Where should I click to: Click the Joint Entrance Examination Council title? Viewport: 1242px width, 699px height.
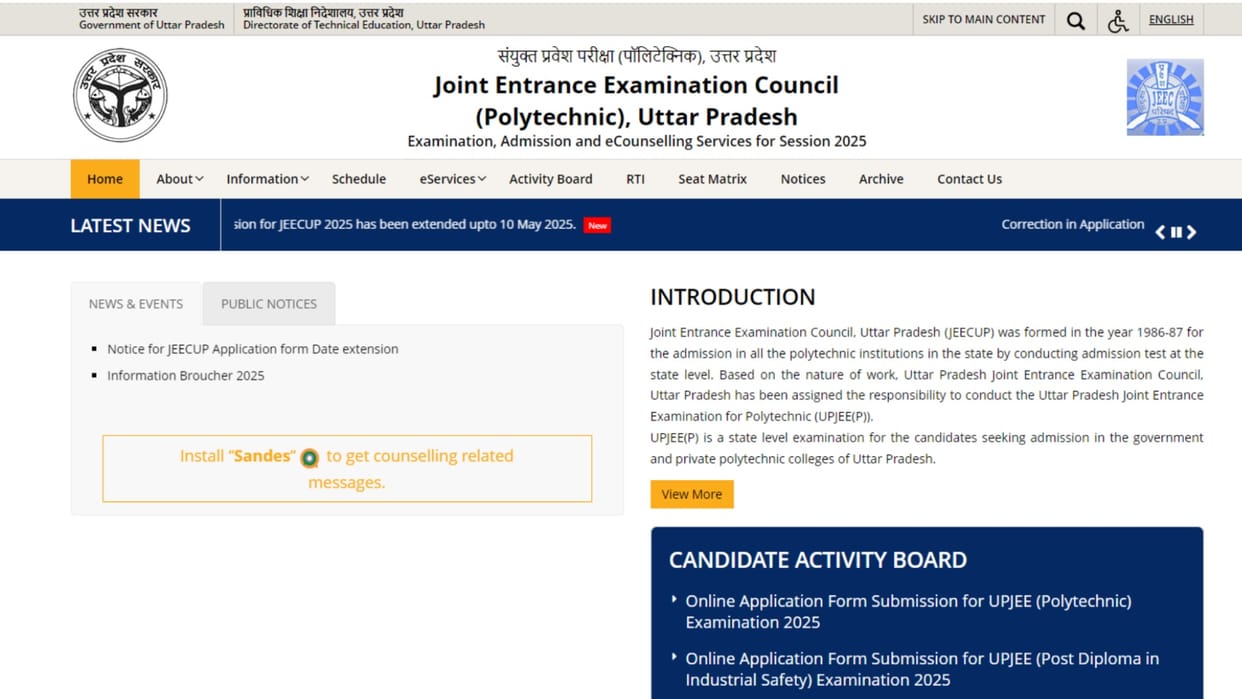coord(636,100)
